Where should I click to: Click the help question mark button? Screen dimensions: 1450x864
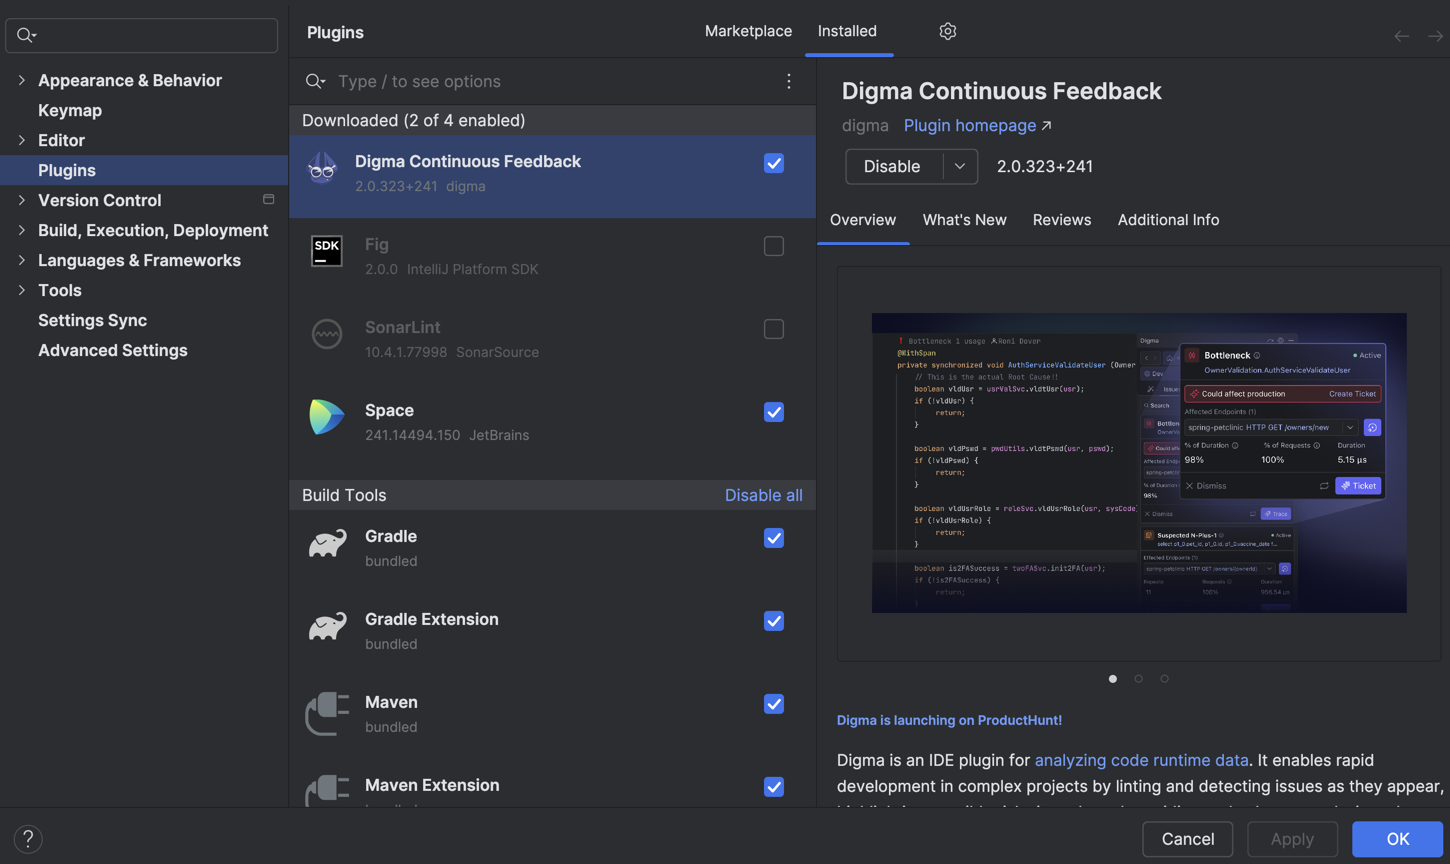[28, 839]
